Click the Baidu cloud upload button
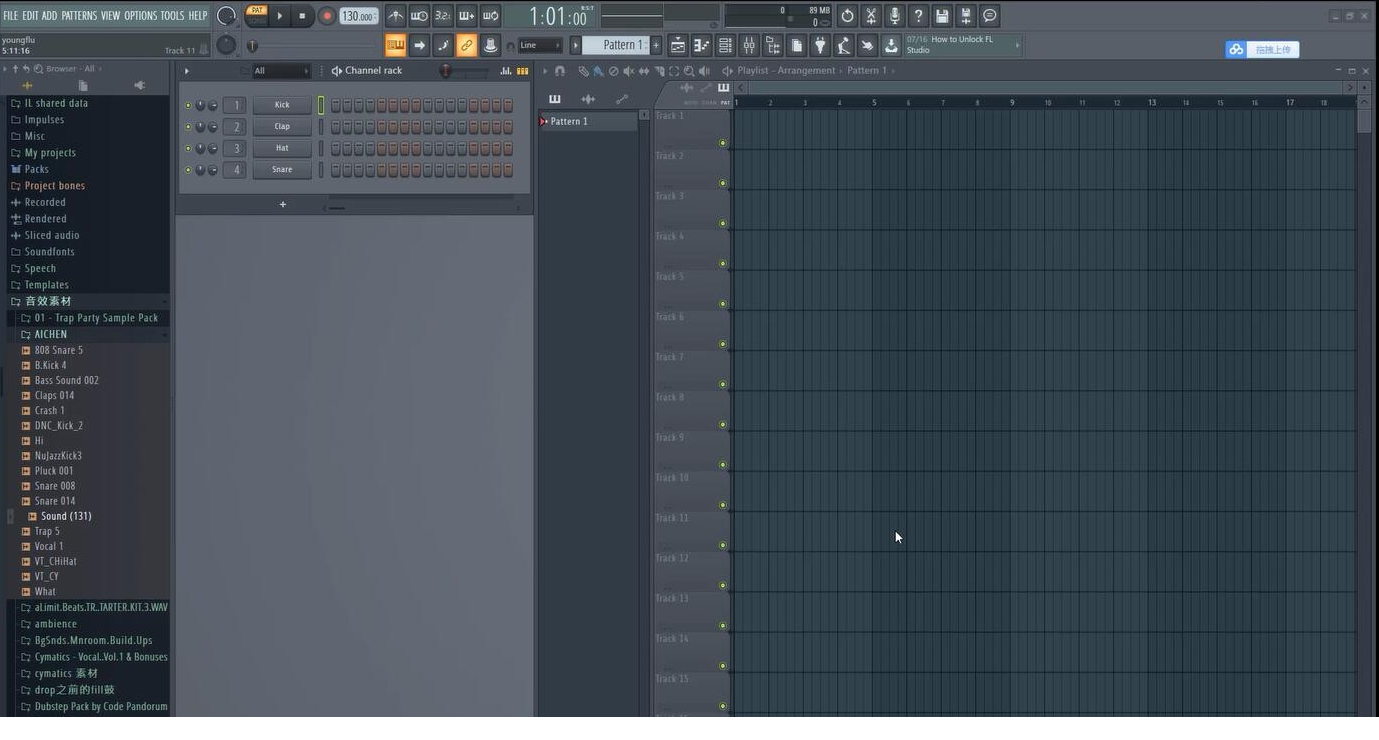 tap(1262, 49)
